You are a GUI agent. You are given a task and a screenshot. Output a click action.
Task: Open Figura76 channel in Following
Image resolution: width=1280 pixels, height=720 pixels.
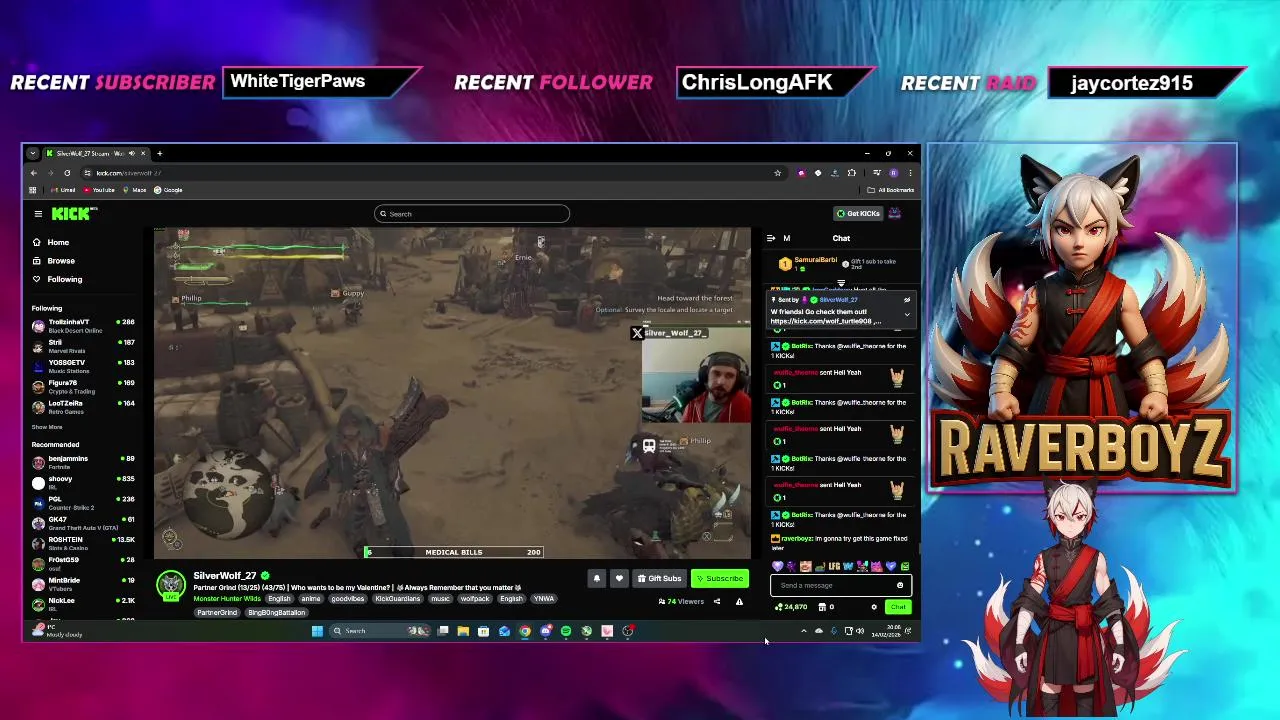84,386
